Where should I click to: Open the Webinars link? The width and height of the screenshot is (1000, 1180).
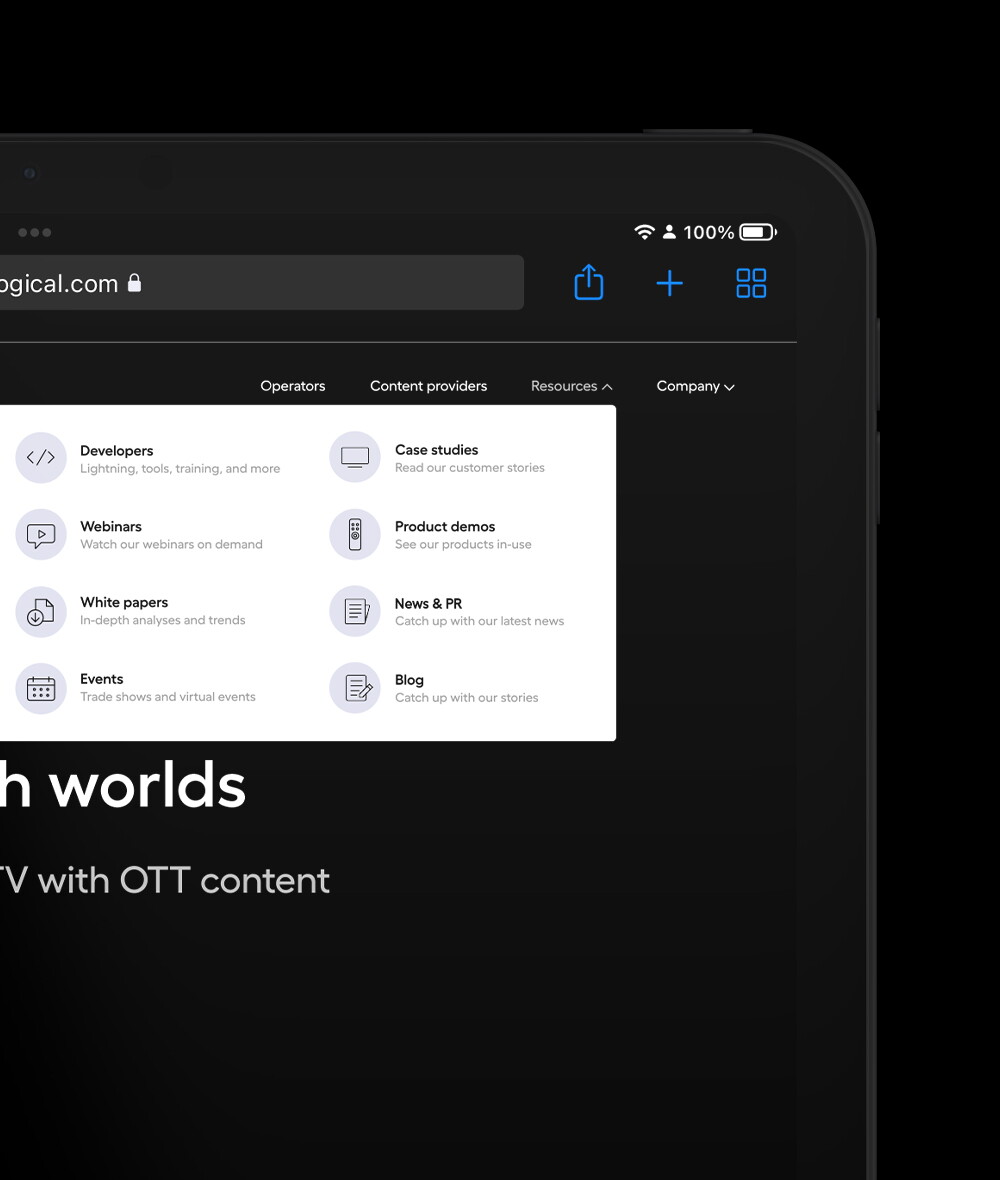[111, 527]
